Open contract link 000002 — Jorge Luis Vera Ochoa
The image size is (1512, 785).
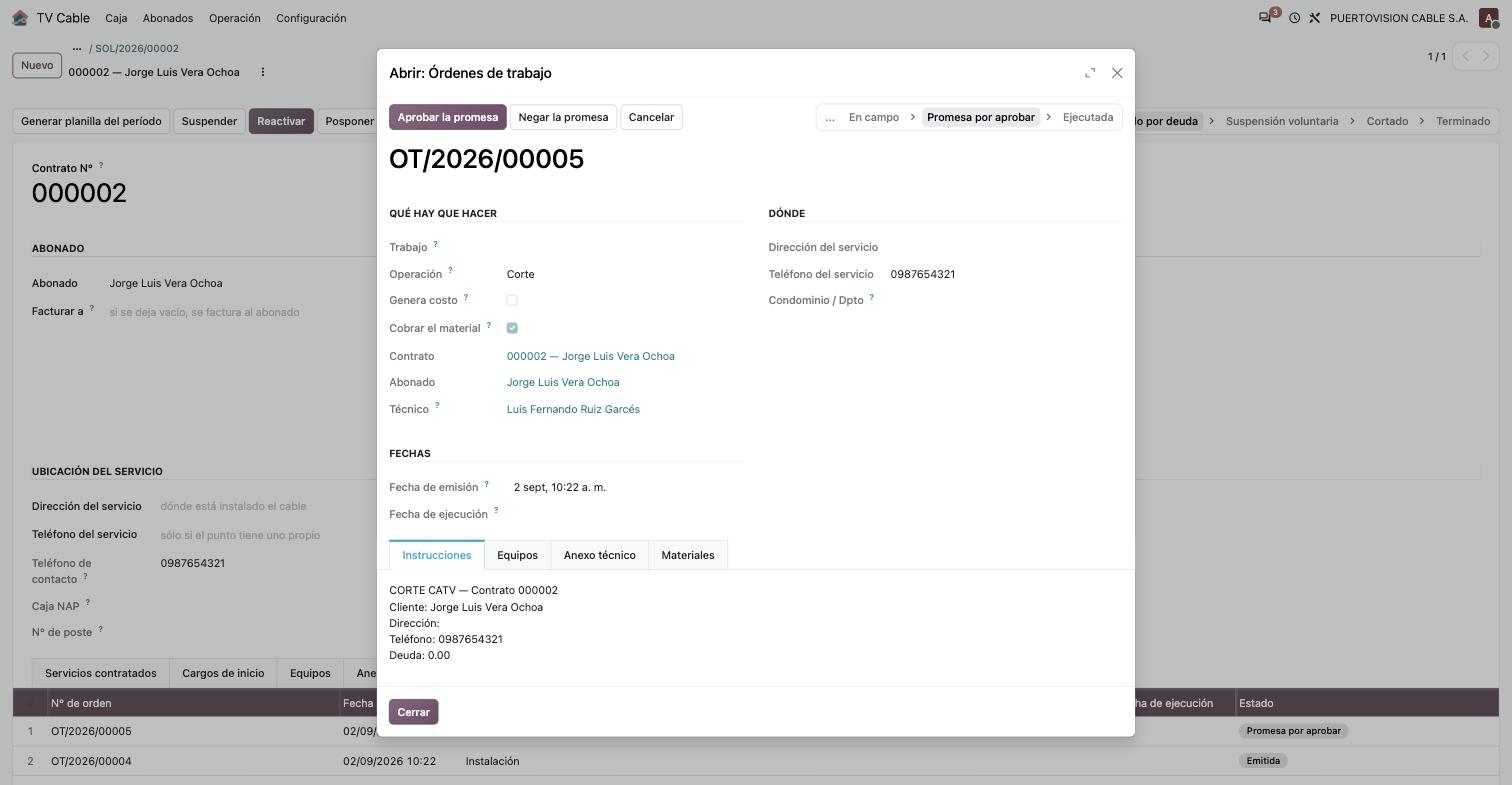[590, 356]
